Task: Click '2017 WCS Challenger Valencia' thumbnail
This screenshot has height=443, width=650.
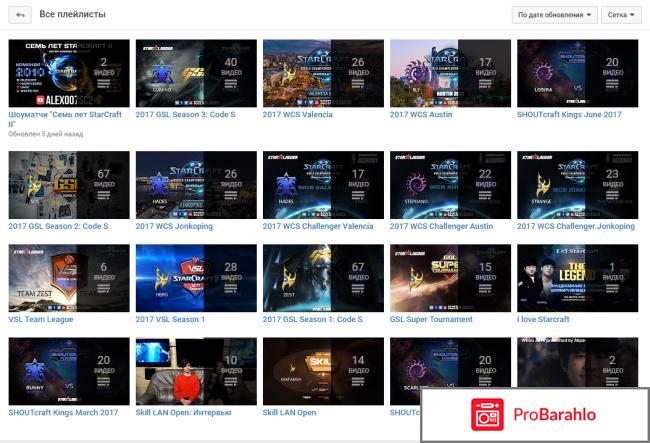Action: pos(323,184)
